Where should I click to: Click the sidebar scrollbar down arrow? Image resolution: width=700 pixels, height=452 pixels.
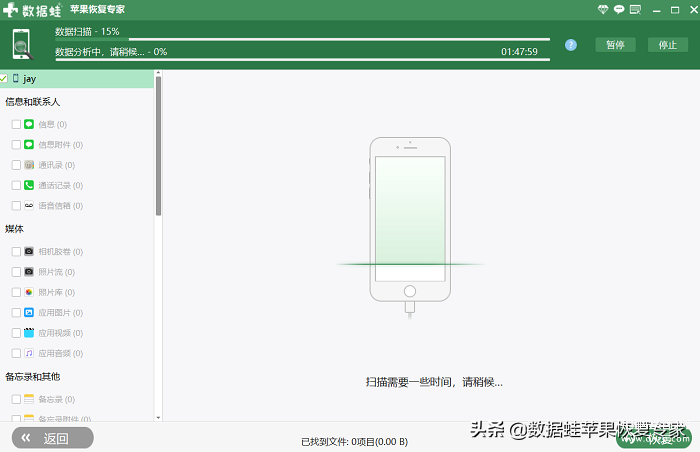[158, 418]
